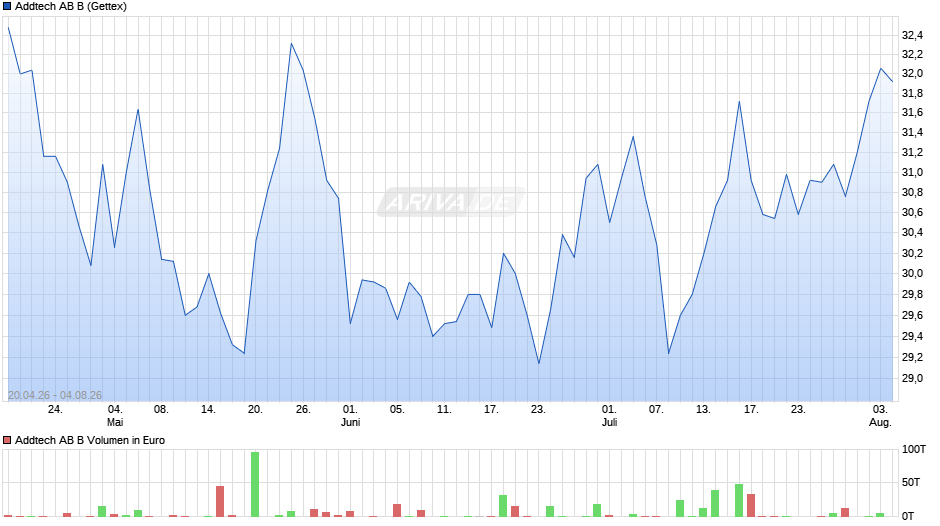Click the '14.' date axis label
940x526 pixels.
(x=208, y=410)
